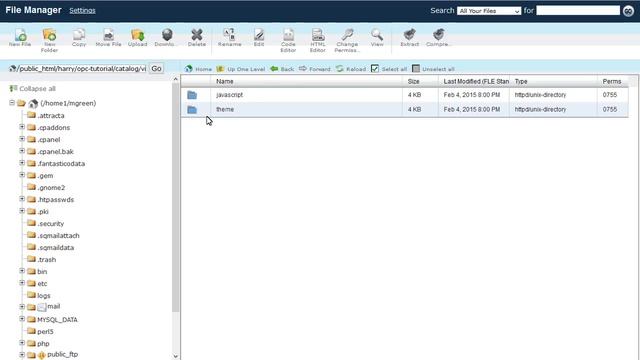Click the folder path input field
Viewport: 640px width, 360px height.
[x=81, y=69]
